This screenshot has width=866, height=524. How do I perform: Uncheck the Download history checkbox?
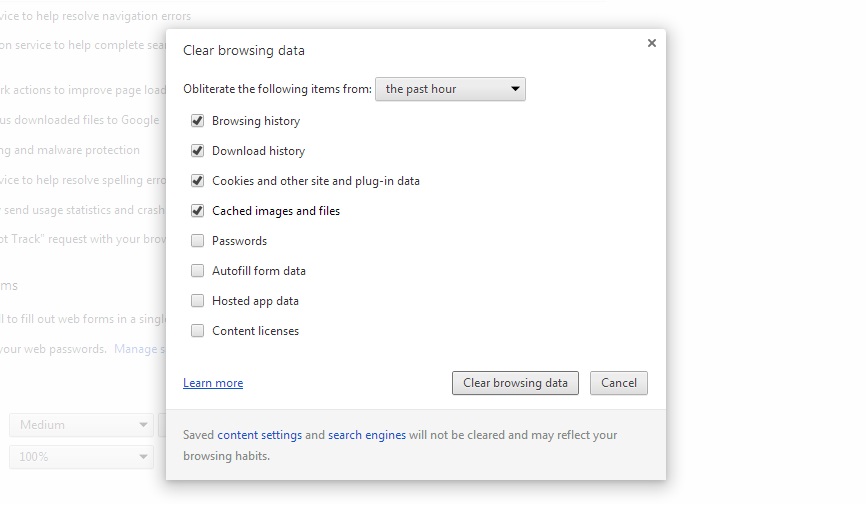coord(198,151)
